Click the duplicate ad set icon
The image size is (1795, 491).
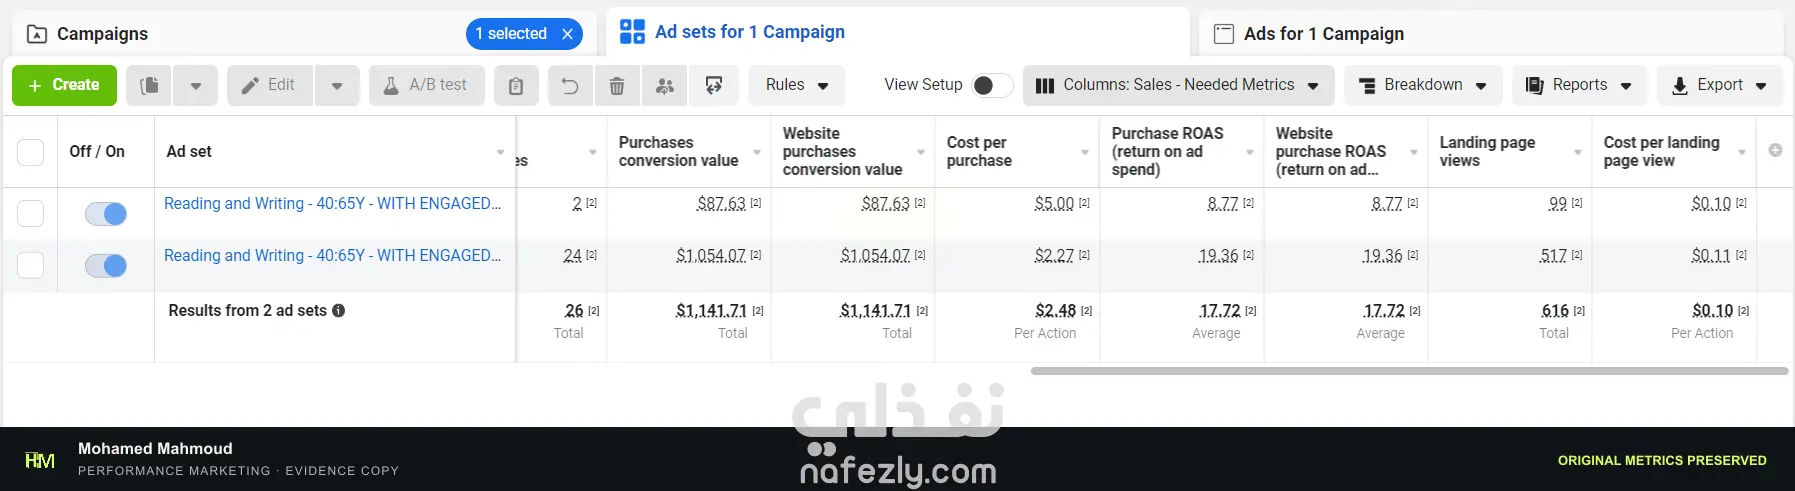[x=149, y=86]
